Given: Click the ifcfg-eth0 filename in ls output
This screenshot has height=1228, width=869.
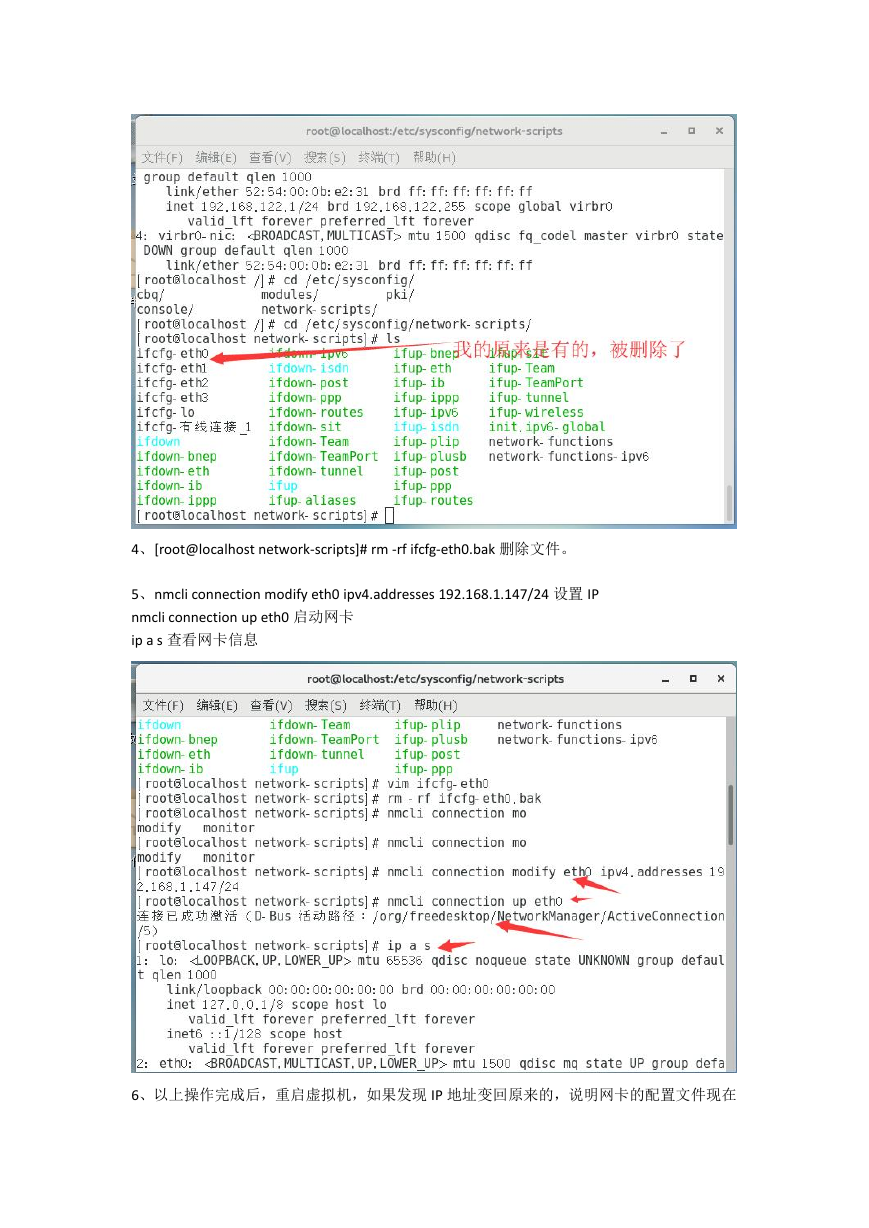Looking at the screenshot, I should pos(173,353).
